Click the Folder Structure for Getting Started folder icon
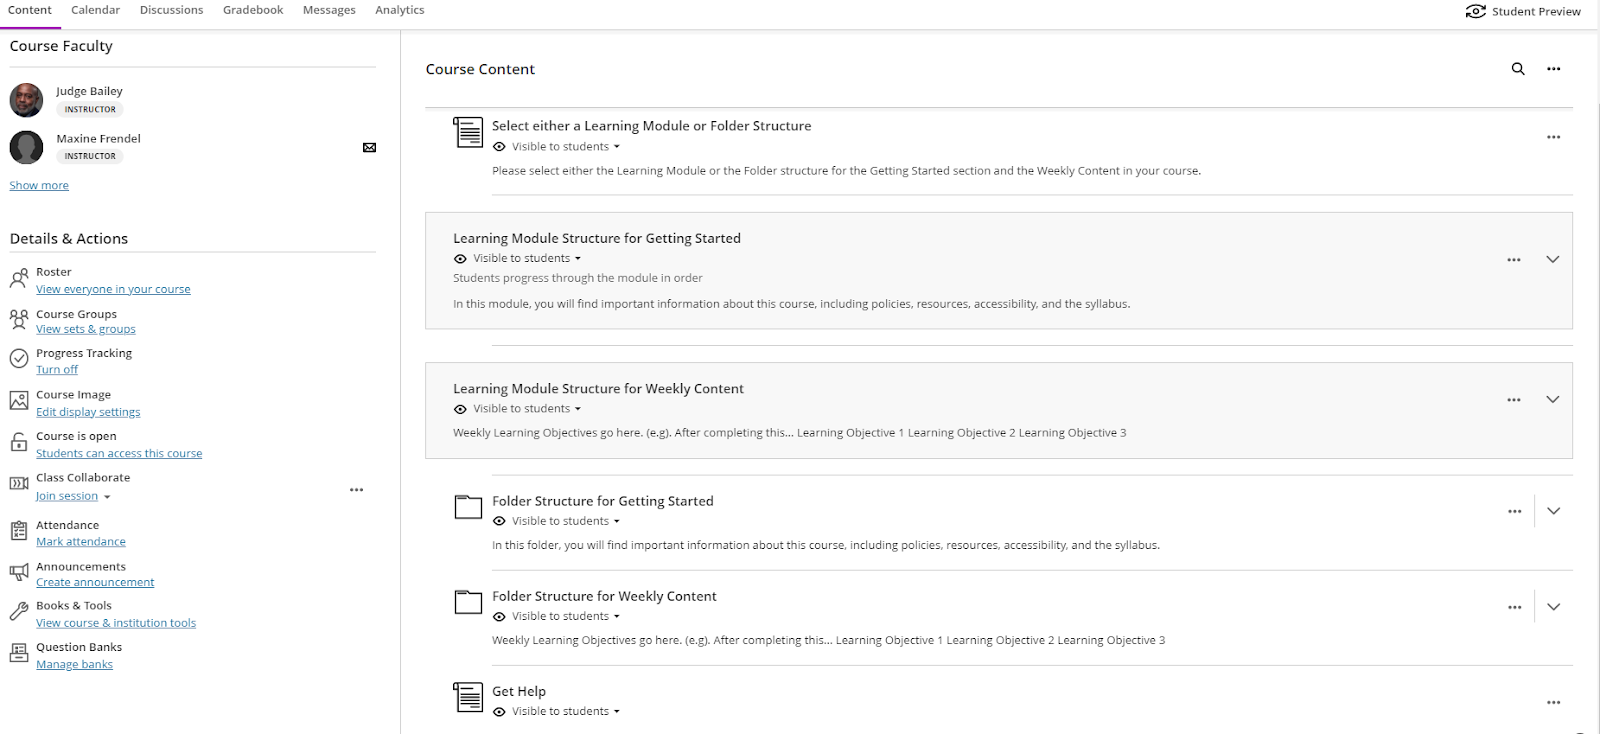1600x734 pixels. pos(468,507)
